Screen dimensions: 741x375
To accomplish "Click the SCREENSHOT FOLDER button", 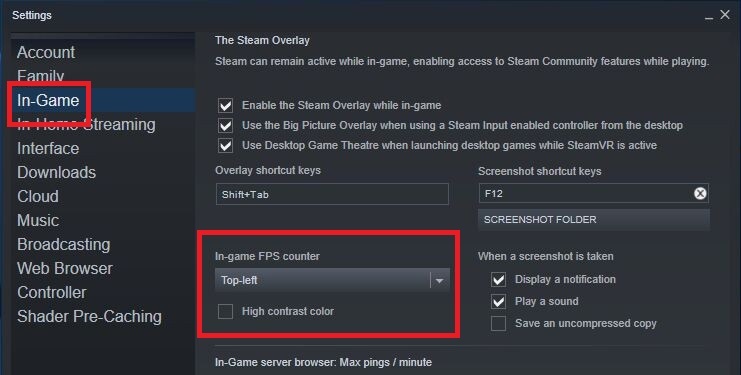I will (594, 220).
